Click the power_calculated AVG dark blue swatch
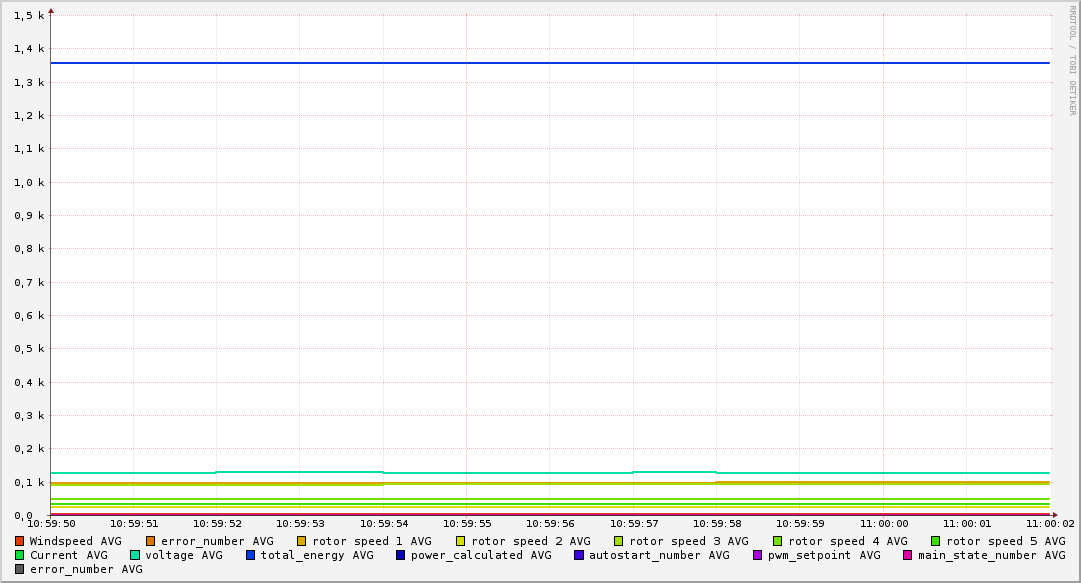The image size is (1081, 583). [401, 555]
